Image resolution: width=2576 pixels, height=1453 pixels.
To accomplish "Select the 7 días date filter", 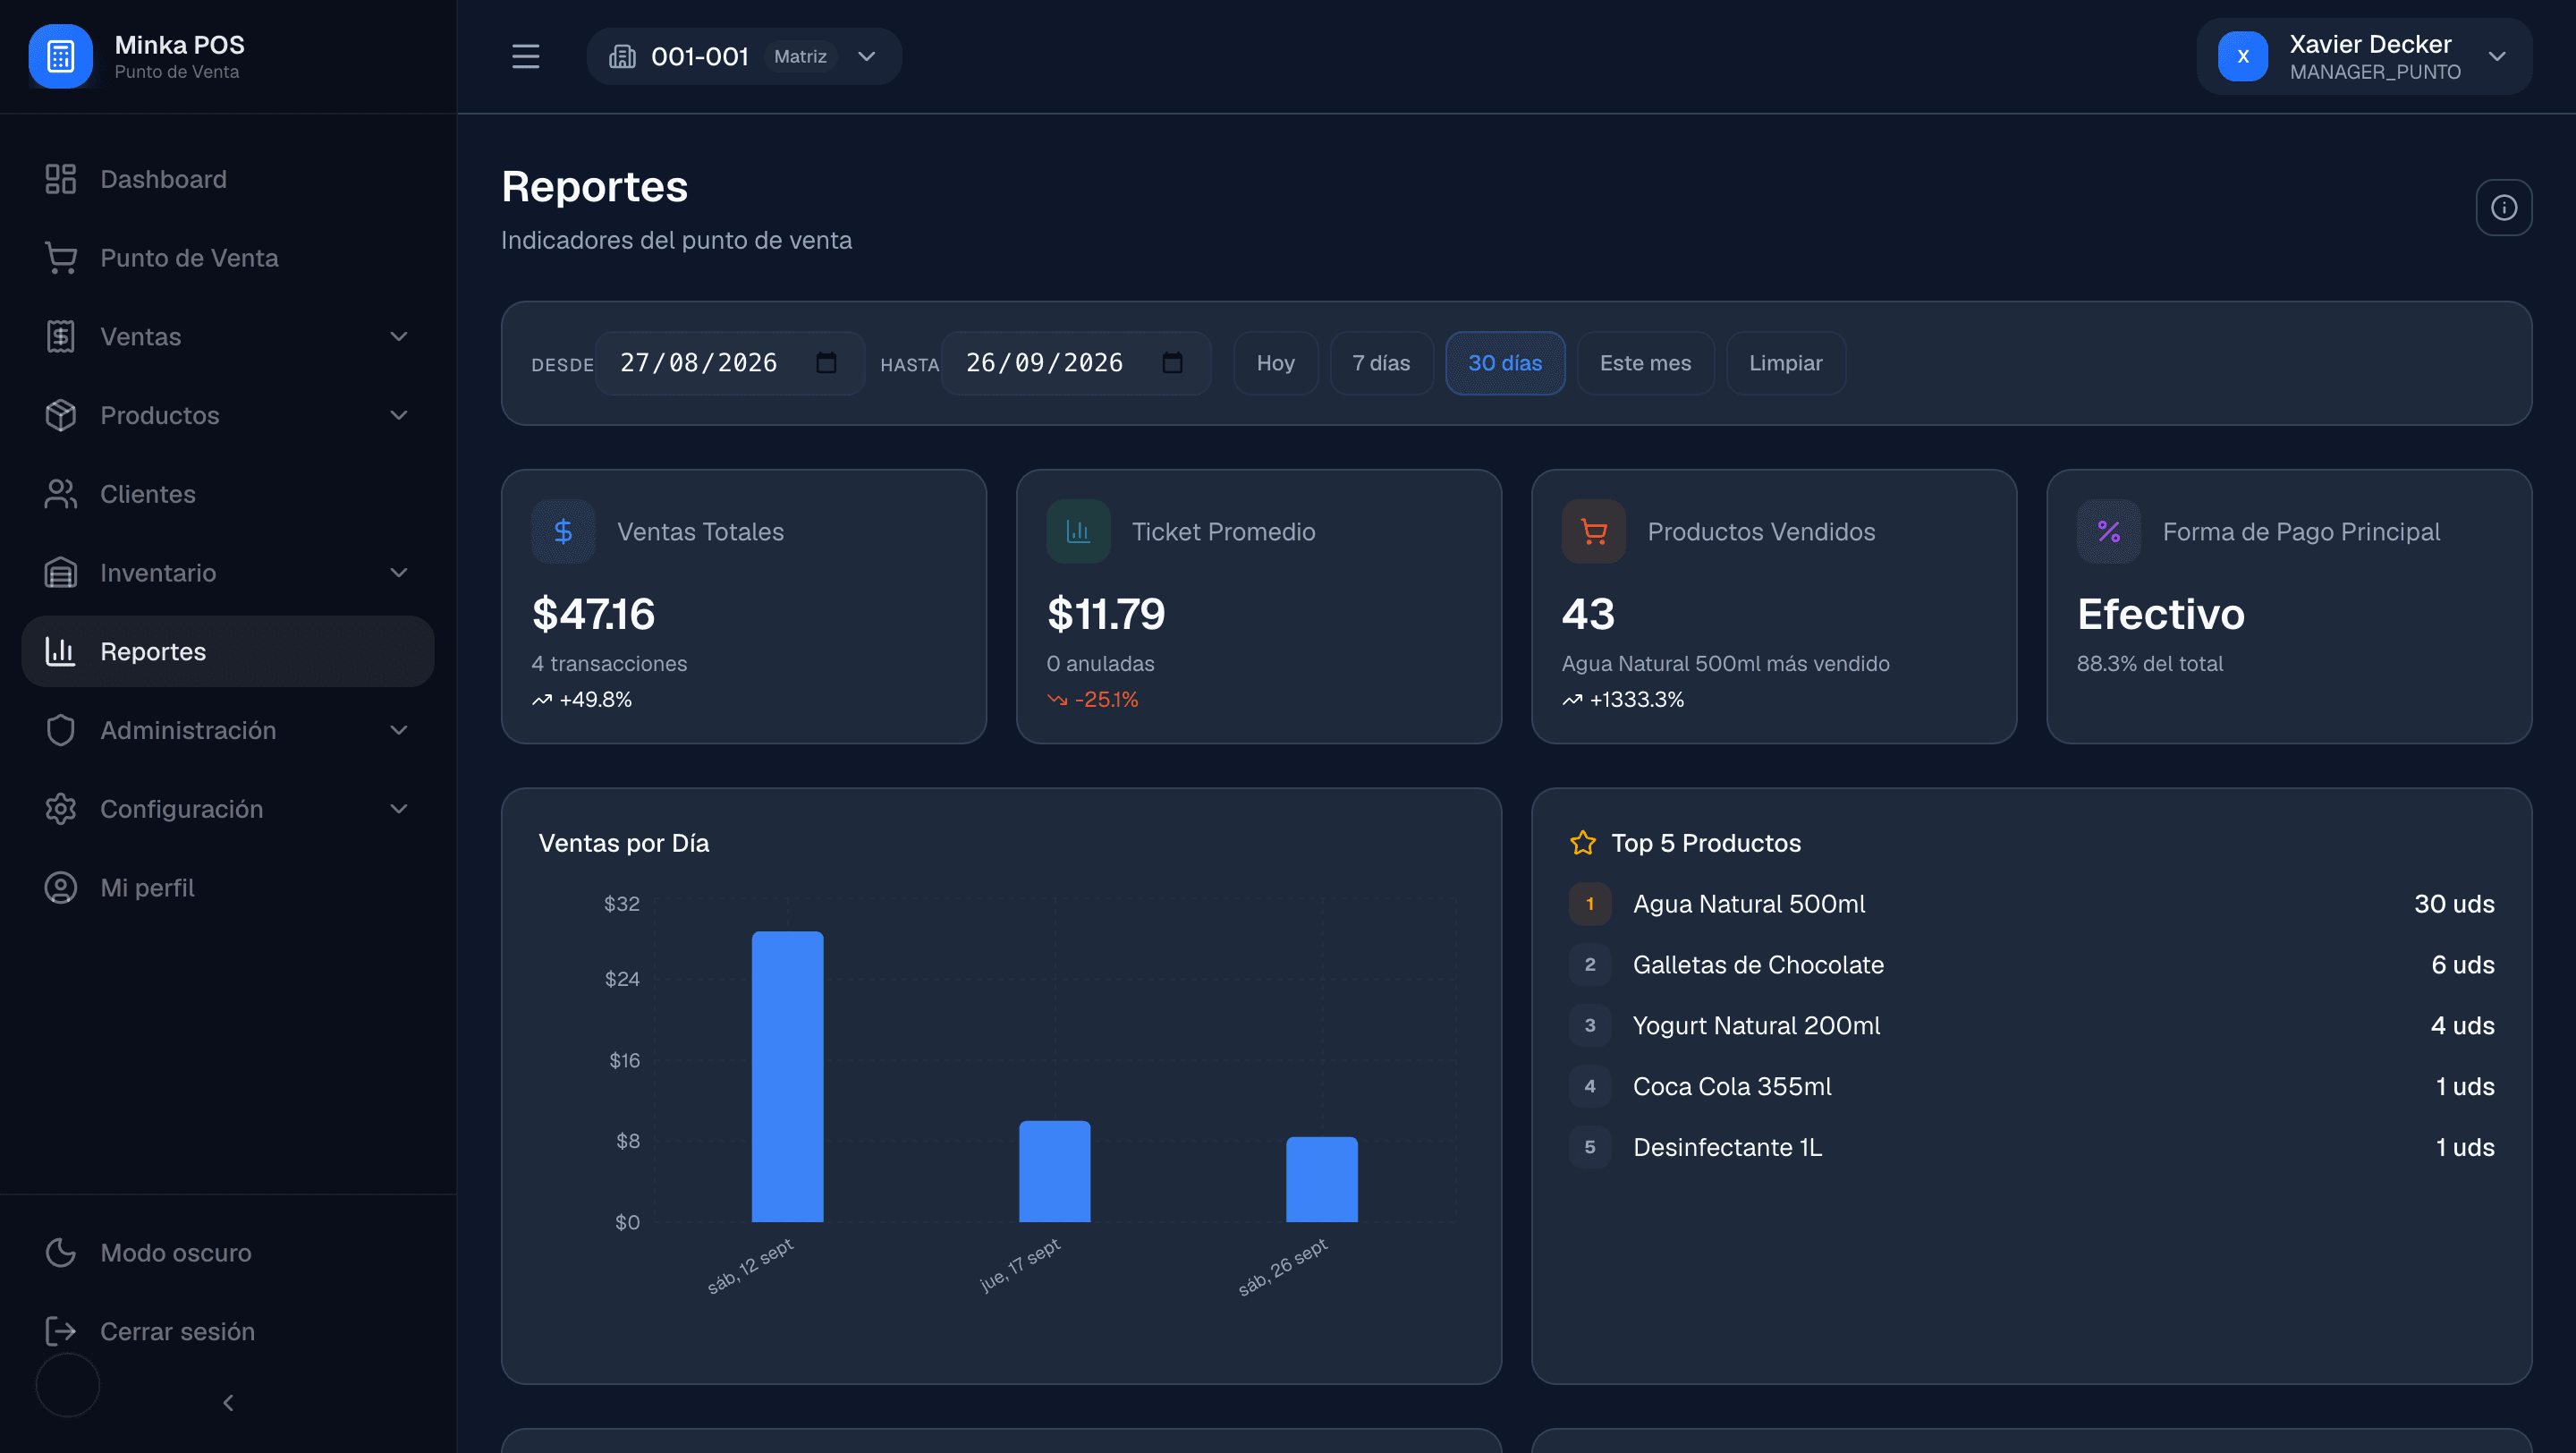I will point(1381,363).
